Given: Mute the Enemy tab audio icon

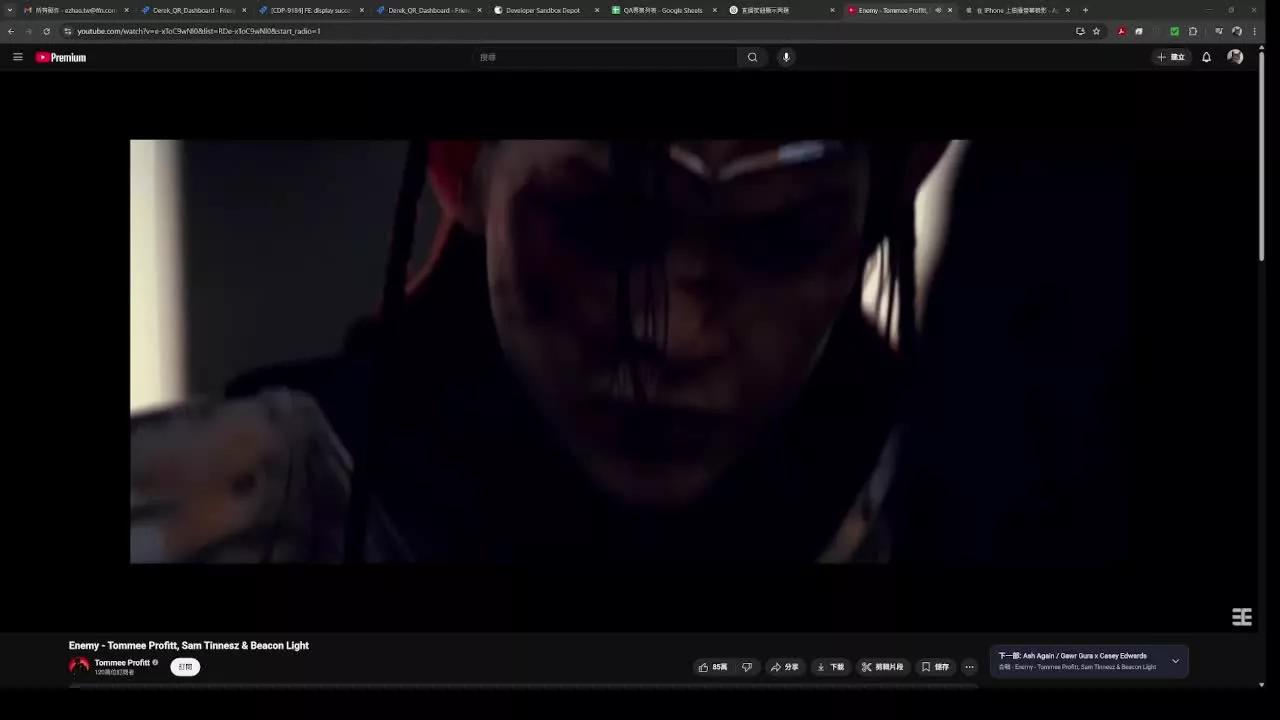Looking at the screenshot, I should tap(938, 10).
